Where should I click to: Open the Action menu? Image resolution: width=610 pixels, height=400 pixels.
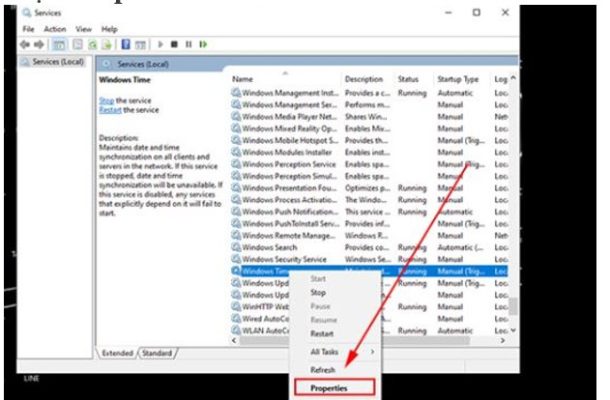55,29
